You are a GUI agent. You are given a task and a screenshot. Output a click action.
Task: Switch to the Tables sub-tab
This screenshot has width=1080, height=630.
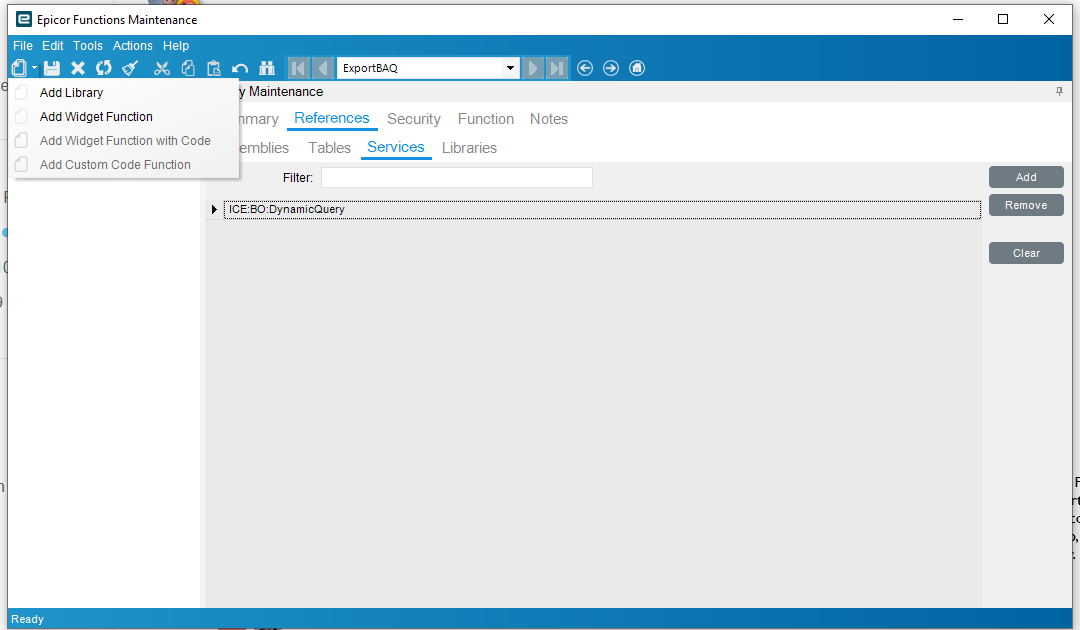(x=329, y=148)
